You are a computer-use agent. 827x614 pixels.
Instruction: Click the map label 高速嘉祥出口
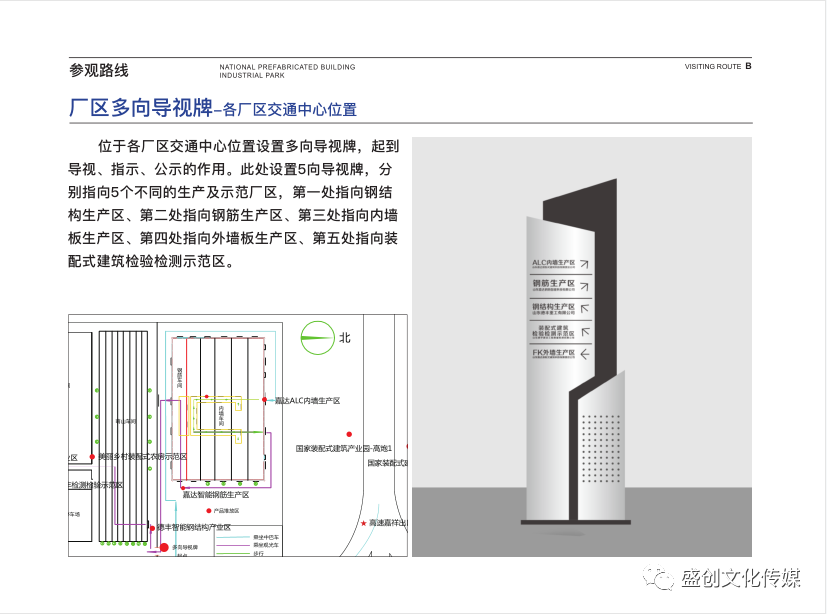pos(388,523)
